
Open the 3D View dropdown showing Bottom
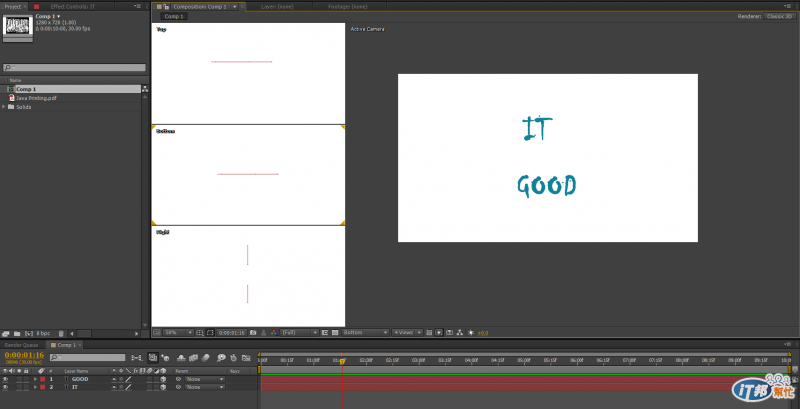tap(365, 333)
